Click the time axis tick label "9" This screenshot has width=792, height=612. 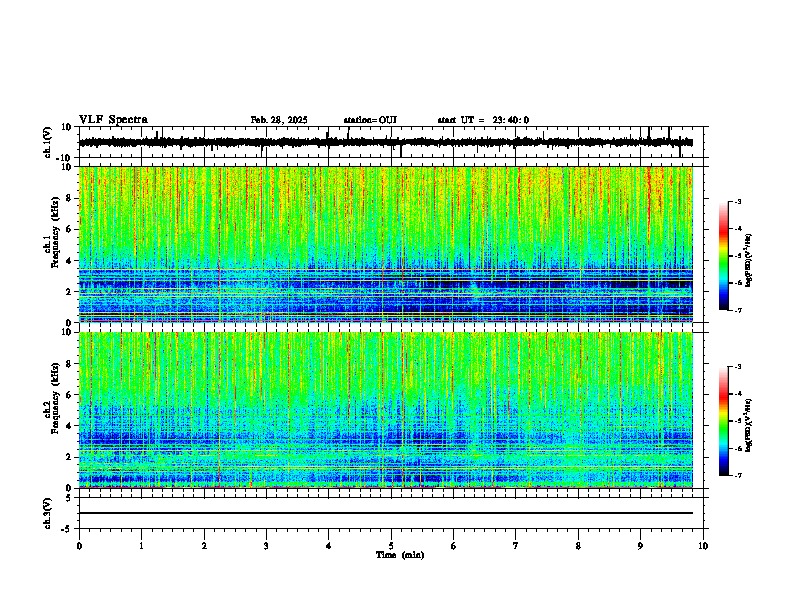point(640,546)
